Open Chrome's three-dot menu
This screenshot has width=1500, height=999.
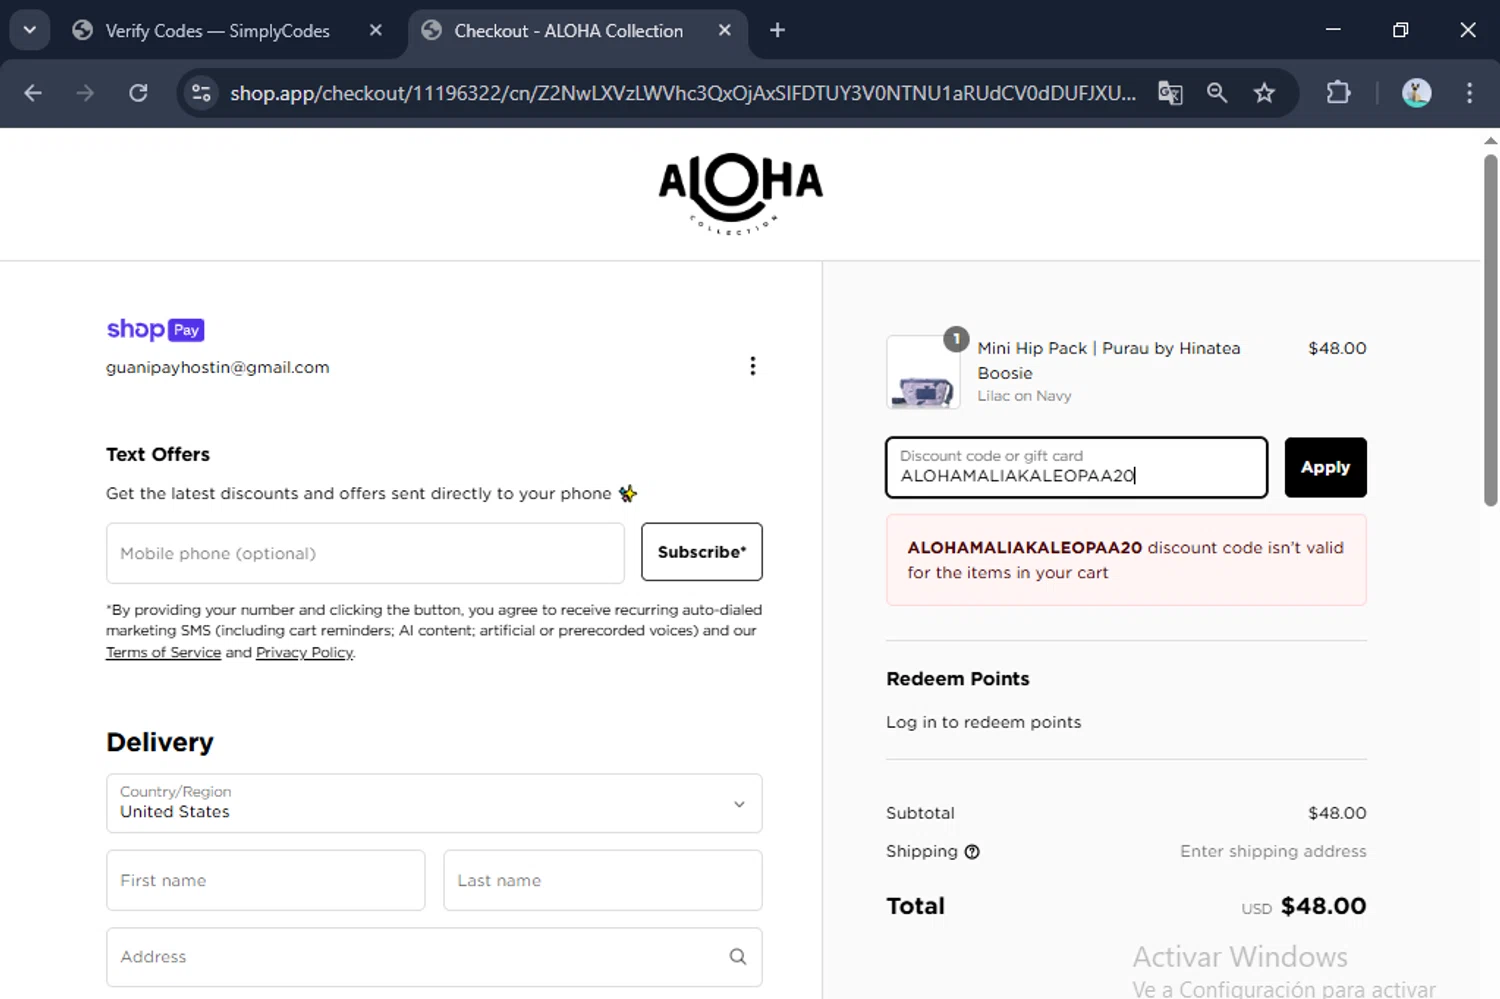coord(1469,93)
